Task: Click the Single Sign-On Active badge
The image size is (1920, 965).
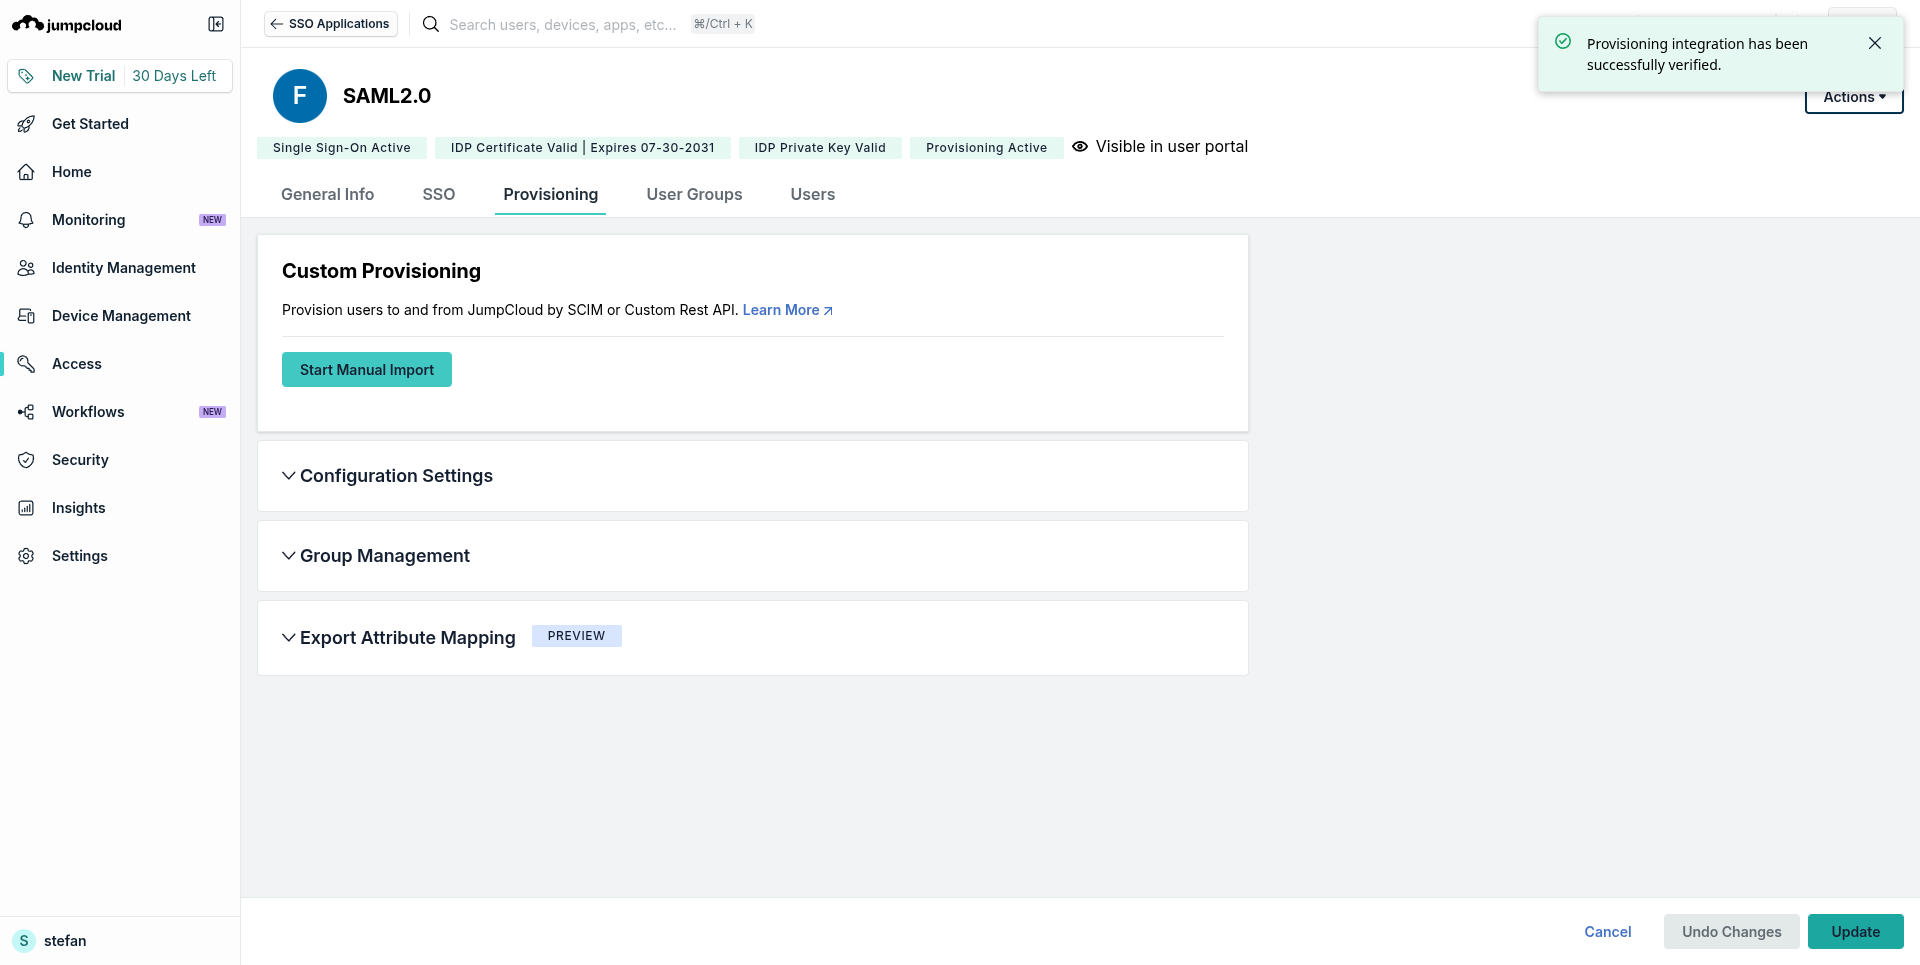Action: click(x=342, y=148)
